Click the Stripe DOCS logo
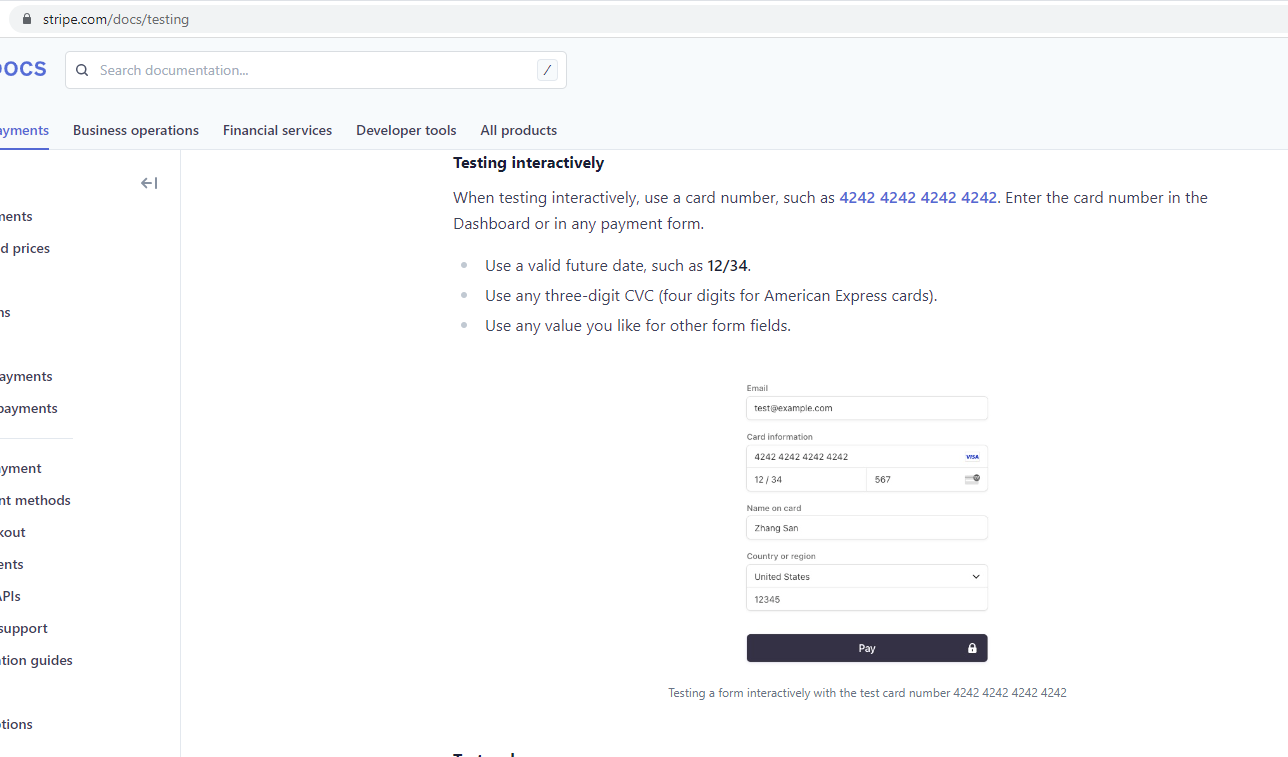Screen dimensions: 1288x757 [x=22, y=69]
